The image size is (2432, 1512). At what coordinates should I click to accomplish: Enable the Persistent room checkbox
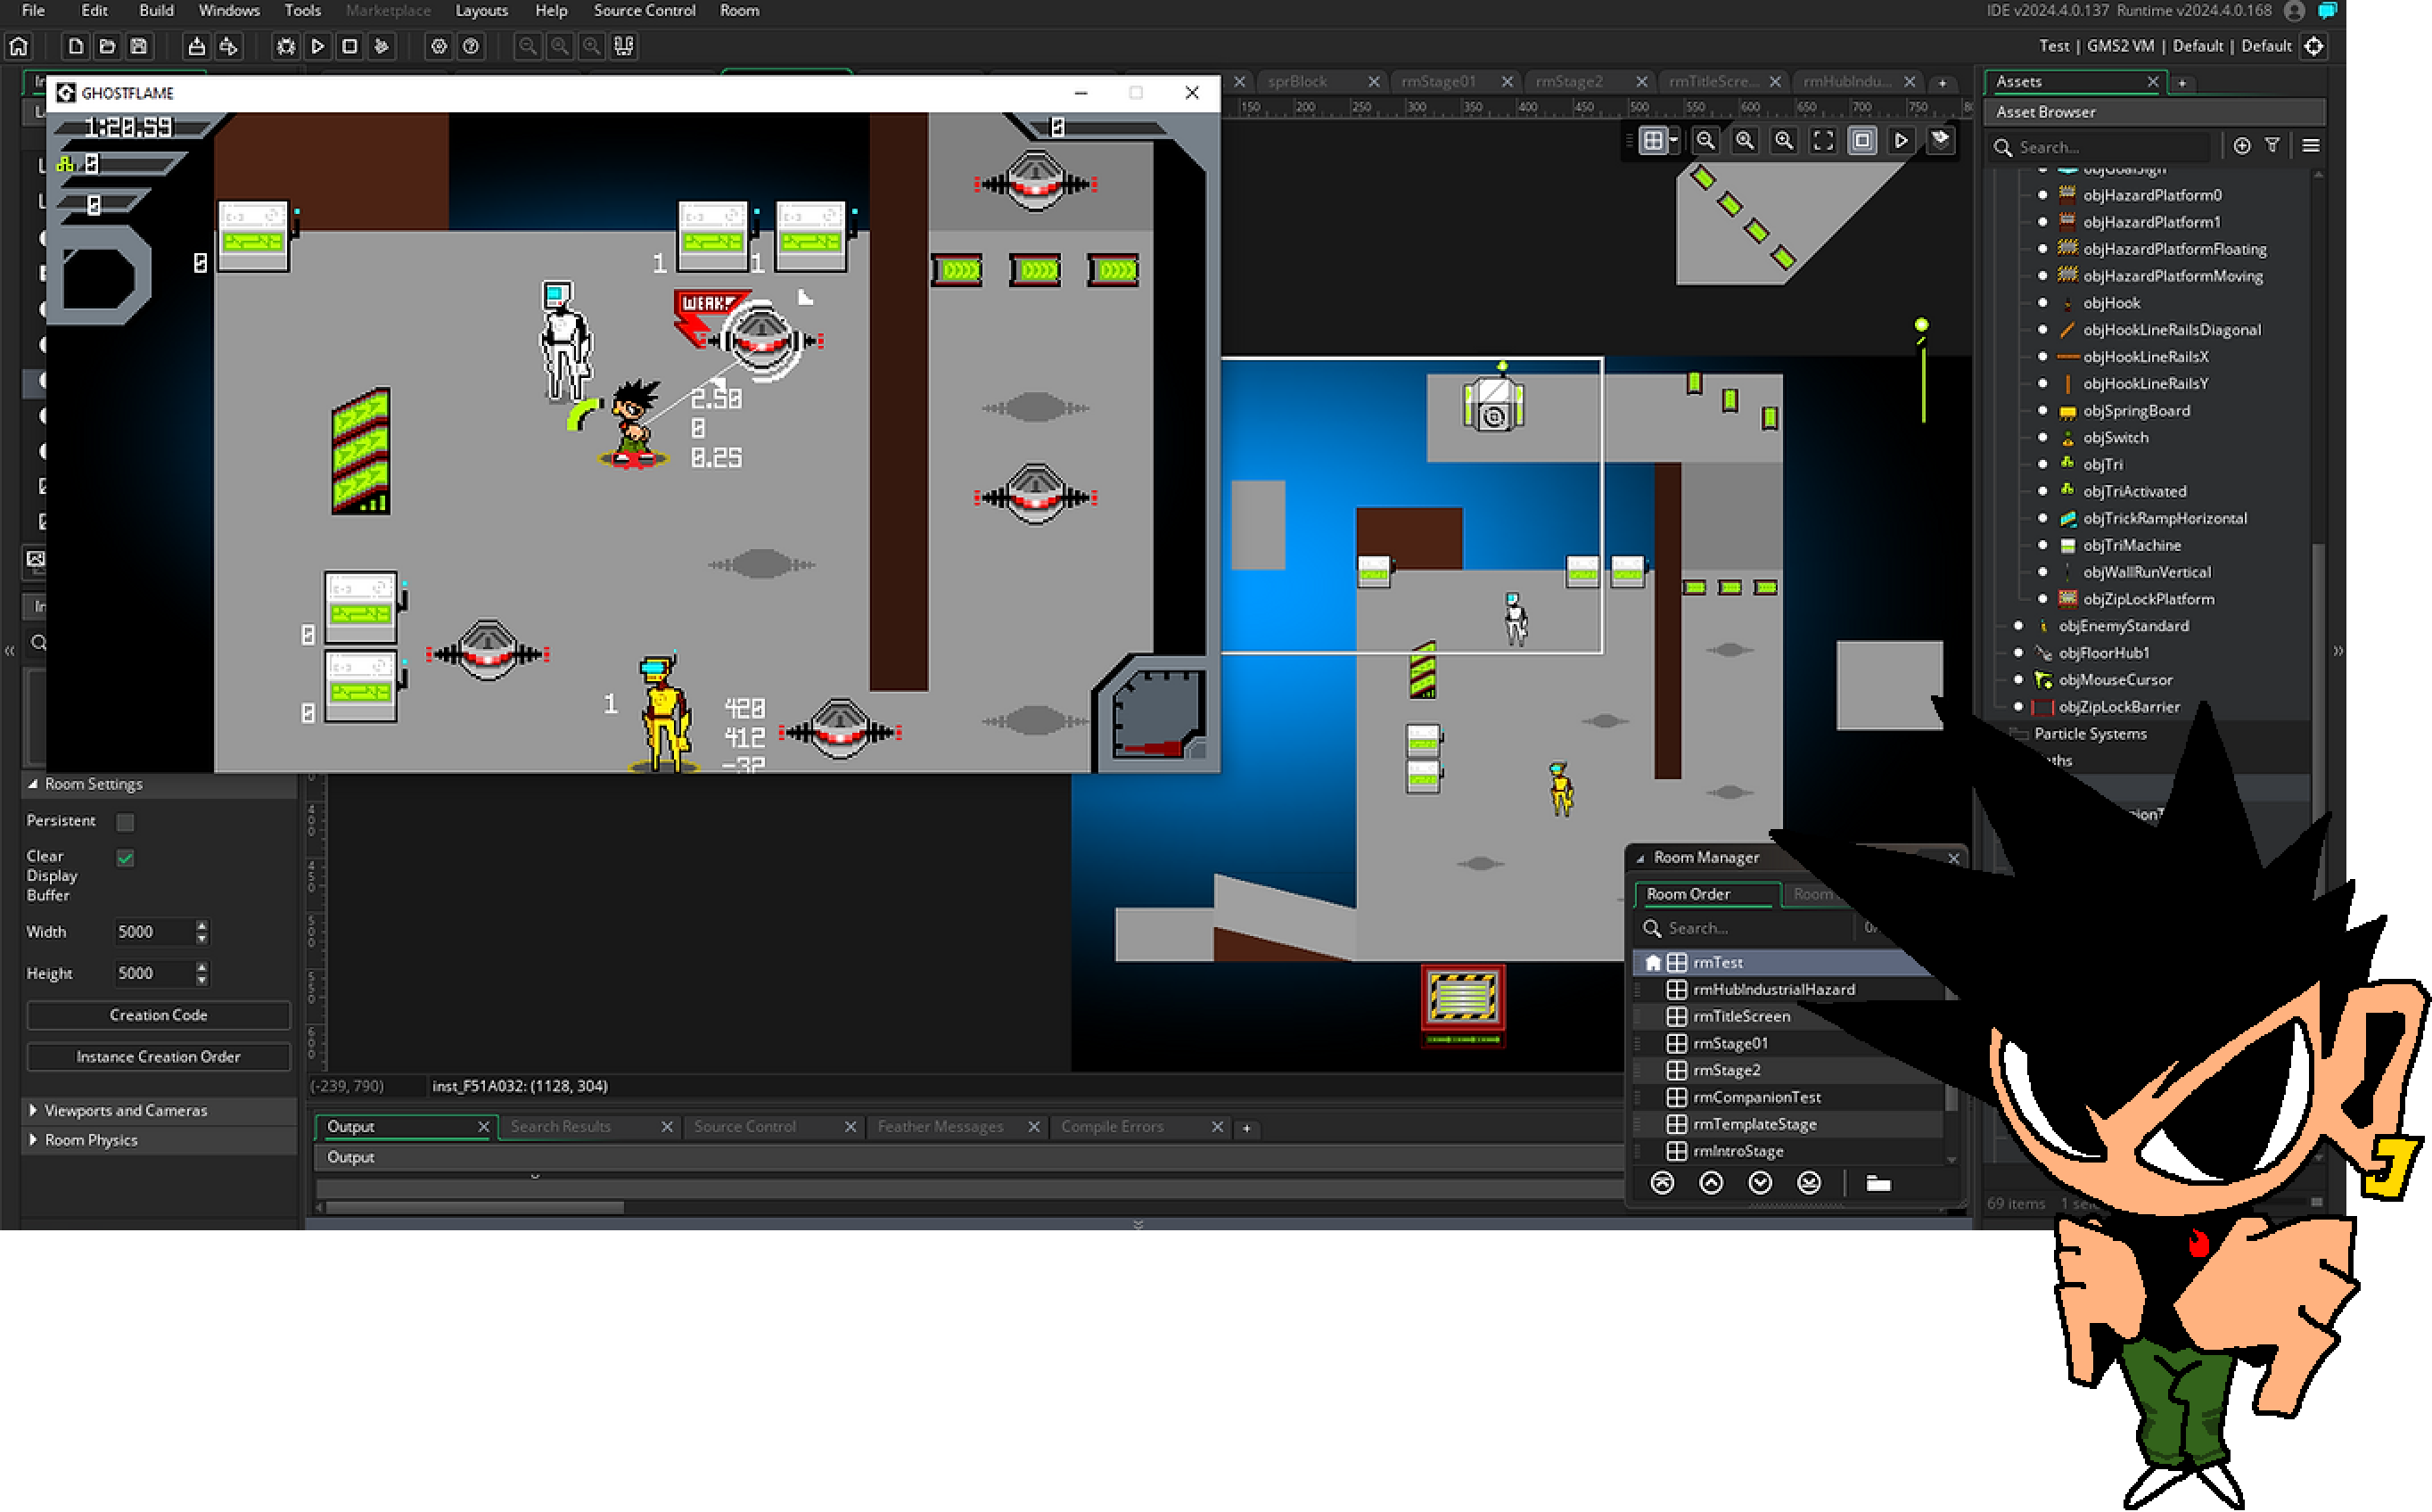(x=125, y=822)
